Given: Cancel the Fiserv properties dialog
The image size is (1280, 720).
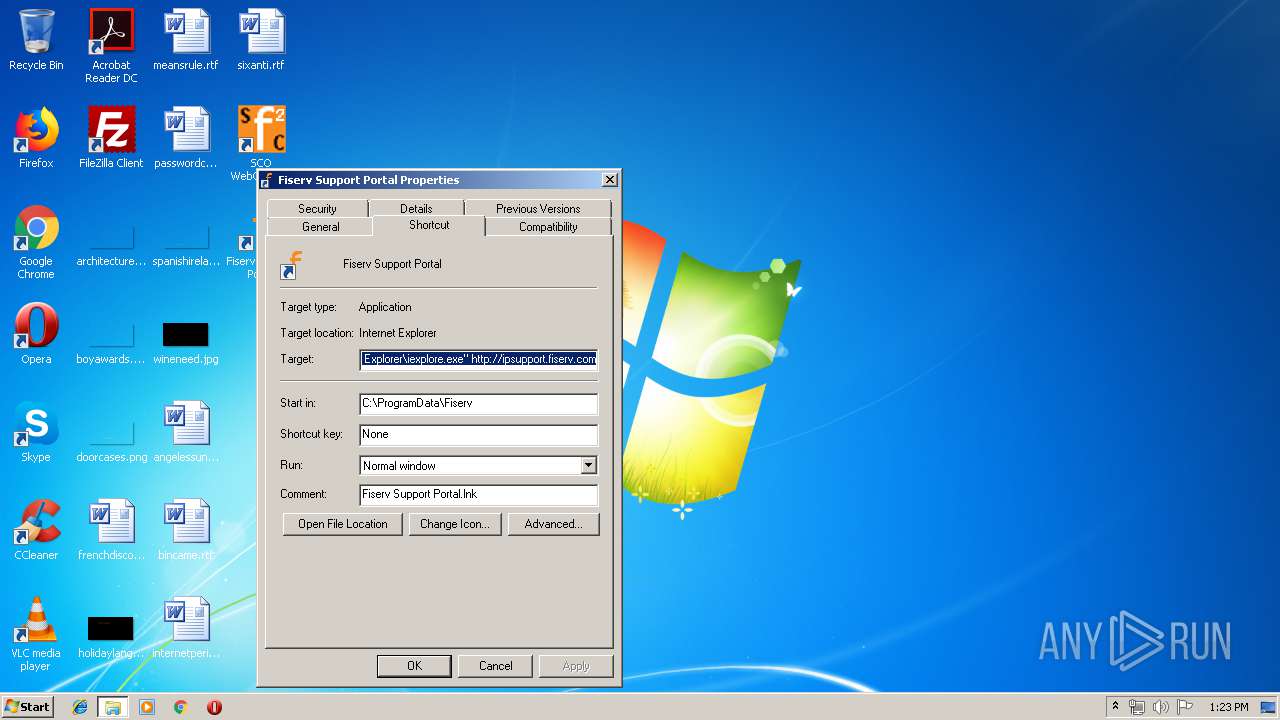Looking at the screenshot, I should [x=495, y=666].
